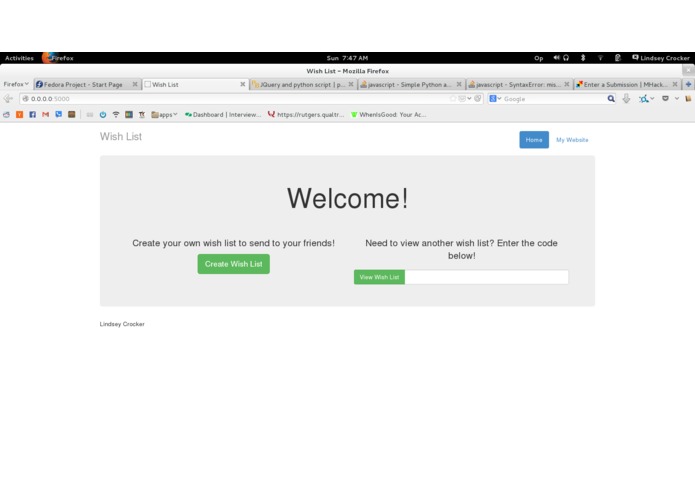
Task: Open the brown square bookmark icon
Action: click(71, 115)
